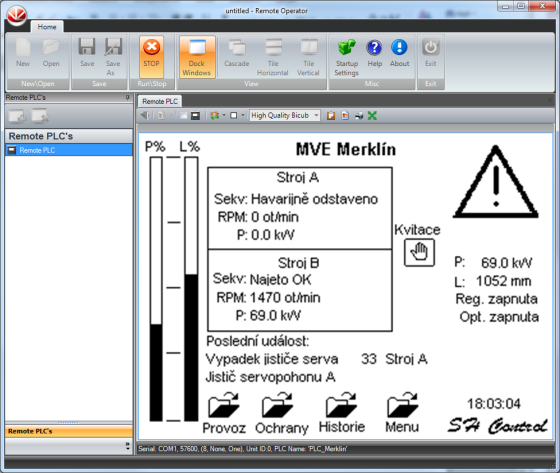
Task: Open the About dialog
Action: (x=399, y=53)
